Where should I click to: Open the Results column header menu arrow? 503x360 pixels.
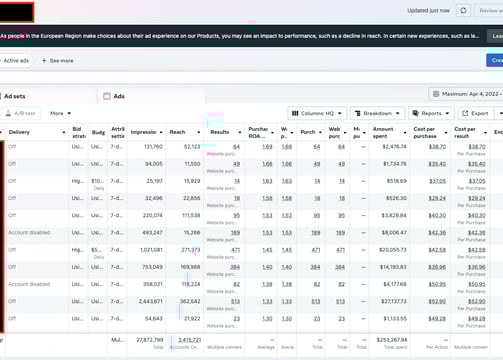tap(240, 132)
